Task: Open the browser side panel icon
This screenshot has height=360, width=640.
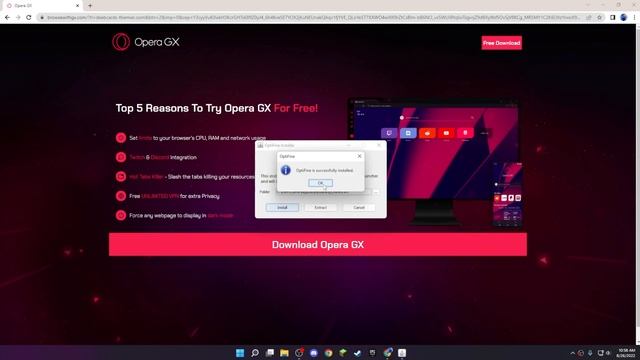Action: pyautogui.click(x=613, y=18)
